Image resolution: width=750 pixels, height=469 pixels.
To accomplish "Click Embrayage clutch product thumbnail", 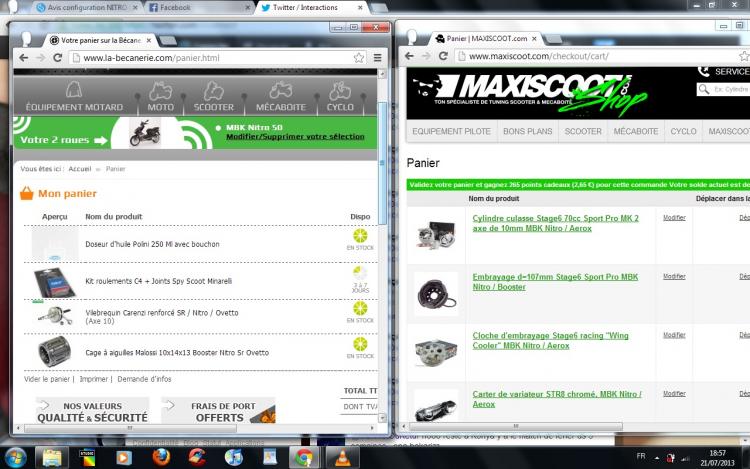I will point(436,294).
